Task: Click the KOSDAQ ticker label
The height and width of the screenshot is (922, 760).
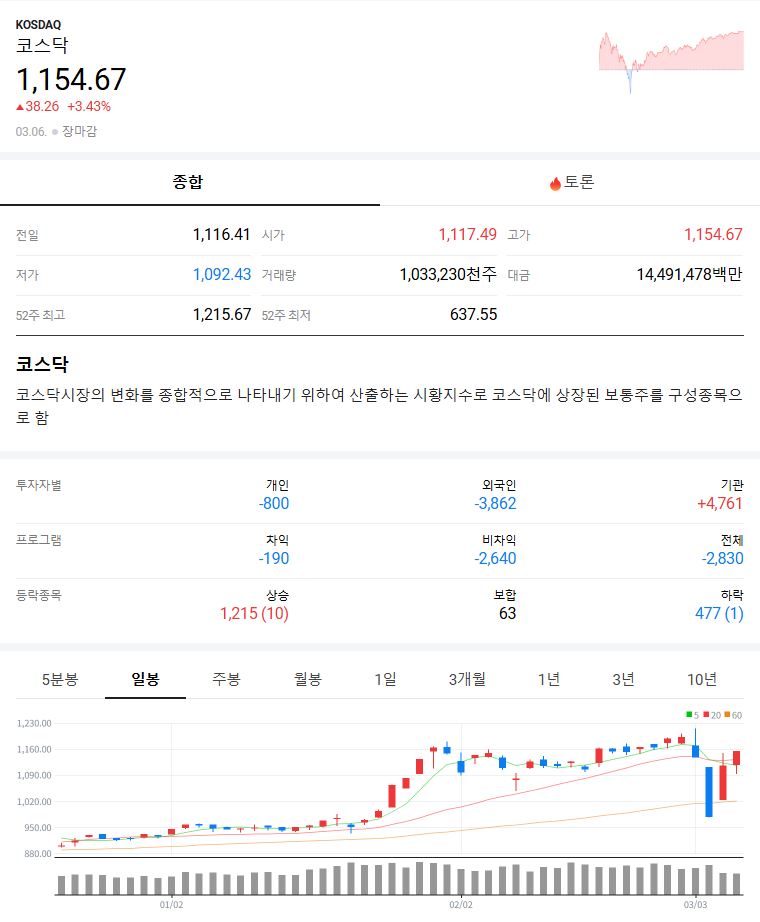Action: point(38,25)
